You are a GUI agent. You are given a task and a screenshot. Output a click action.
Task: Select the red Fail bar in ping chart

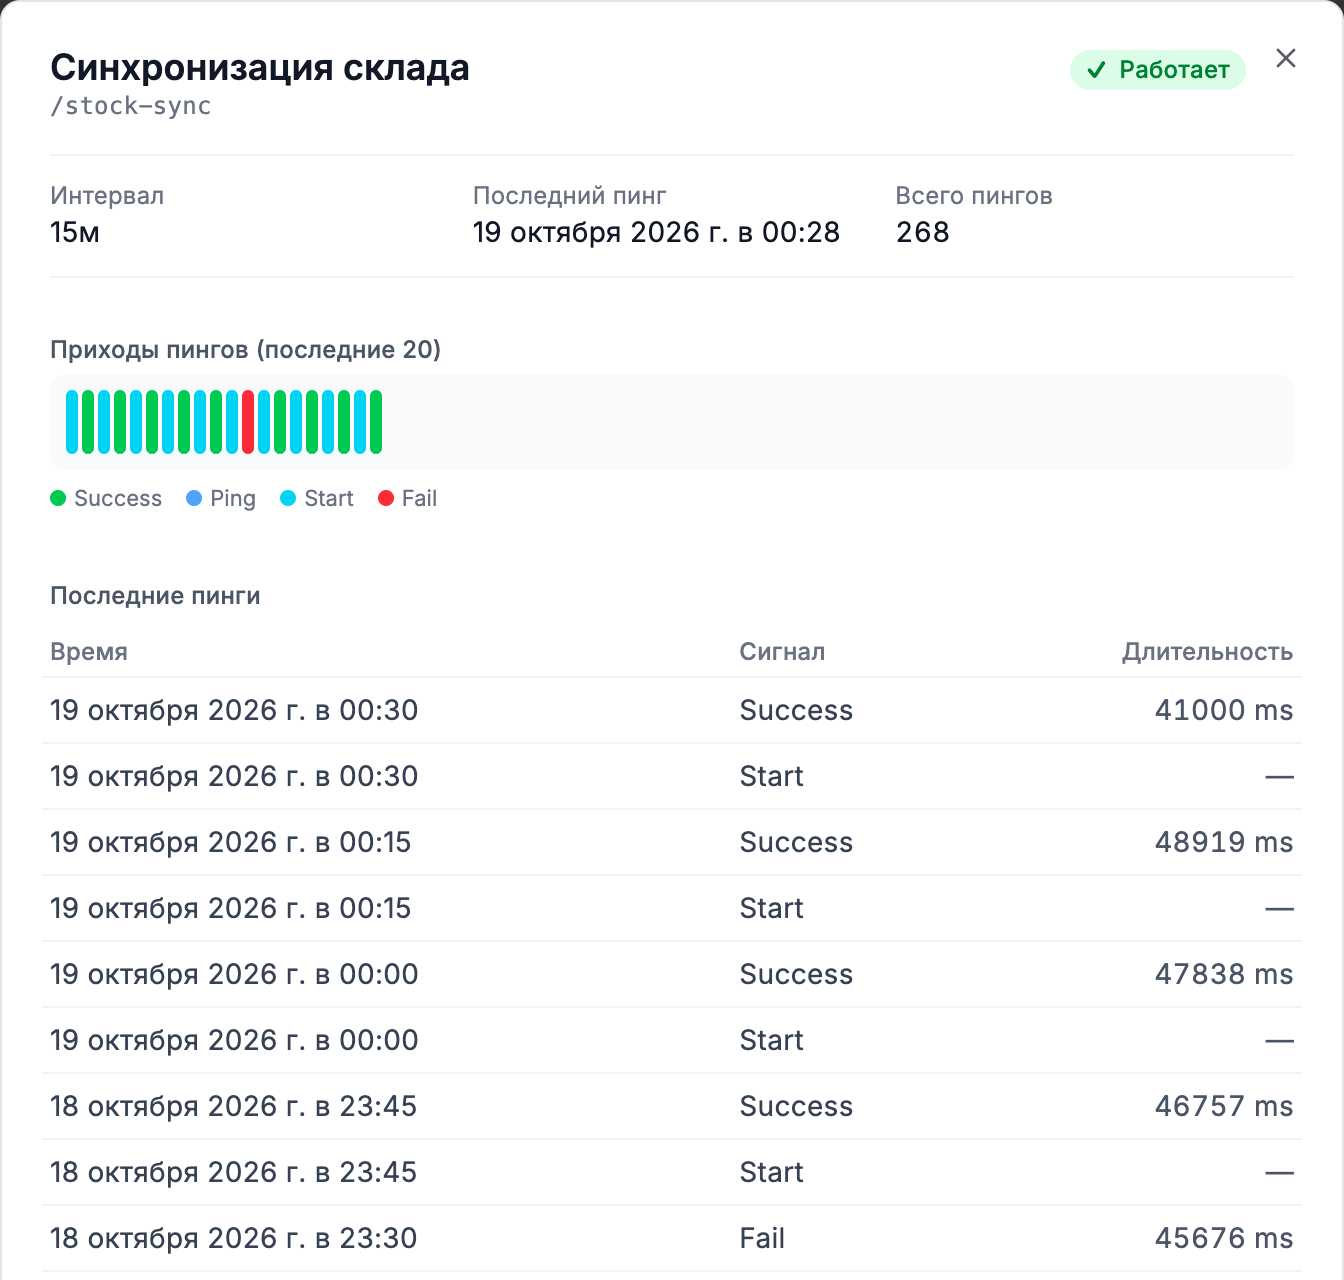click(248, 422)
